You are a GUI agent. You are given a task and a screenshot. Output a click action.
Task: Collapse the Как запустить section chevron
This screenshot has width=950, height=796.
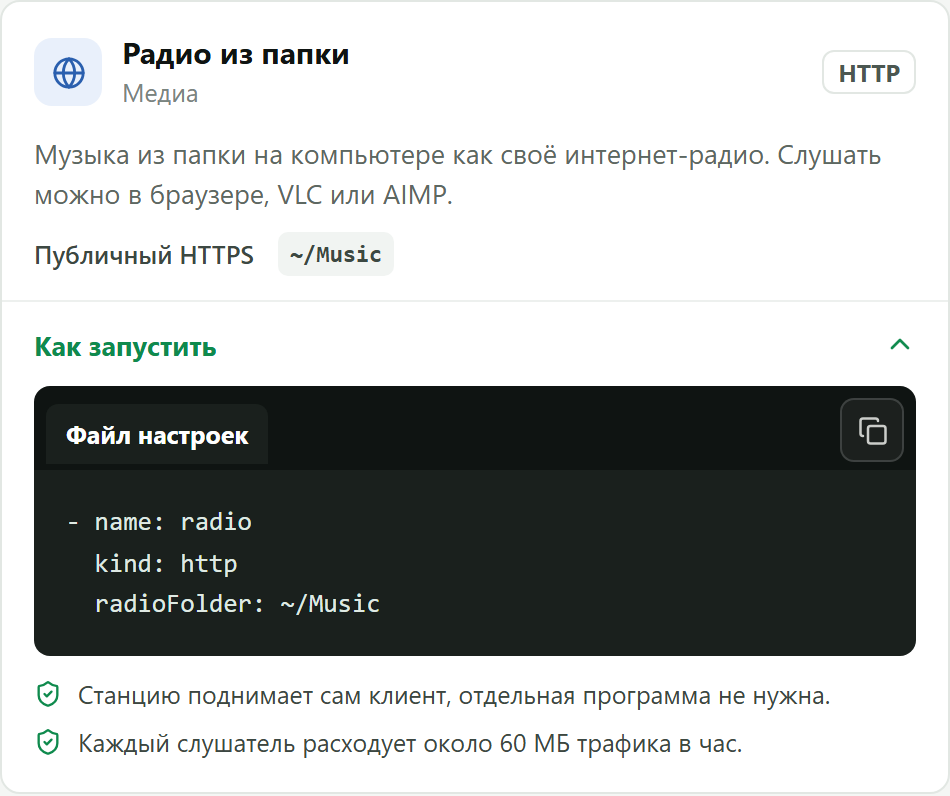point(900,345)
